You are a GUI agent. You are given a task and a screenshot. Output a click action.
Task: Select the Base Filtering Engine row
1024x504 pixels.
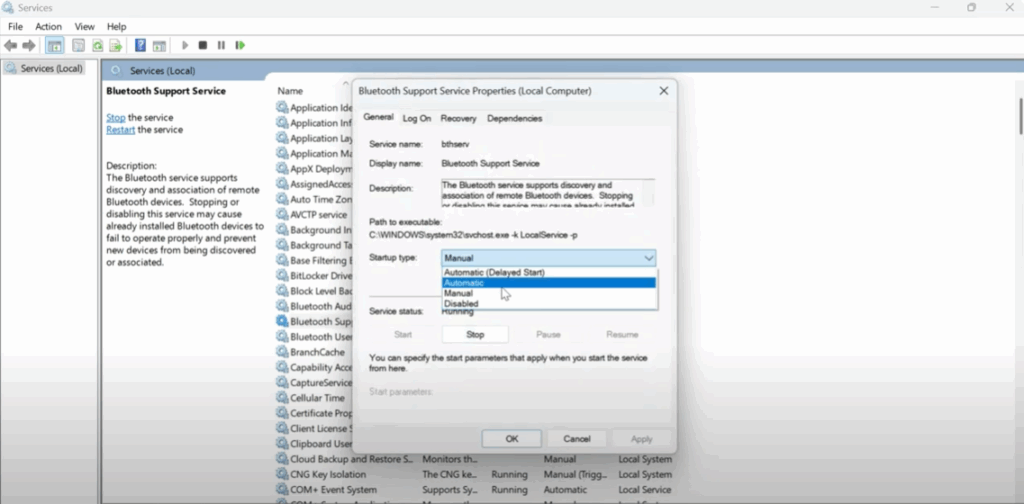point(313,260)
